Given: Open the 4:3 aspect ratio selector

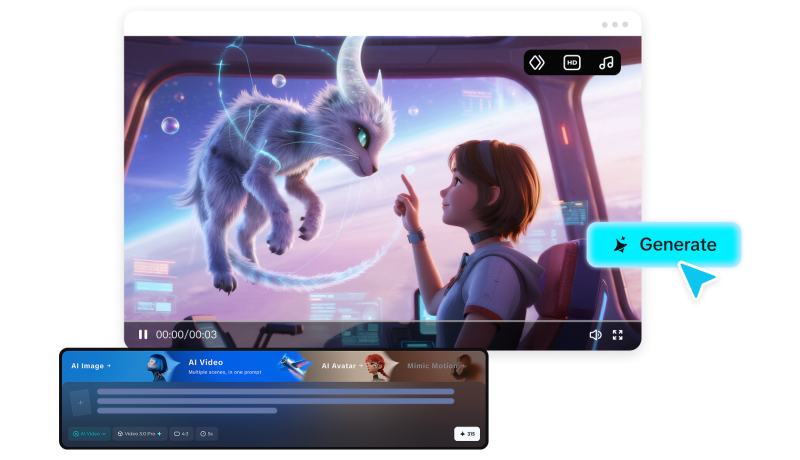Looking at the screenshot, I should point(180,434).
